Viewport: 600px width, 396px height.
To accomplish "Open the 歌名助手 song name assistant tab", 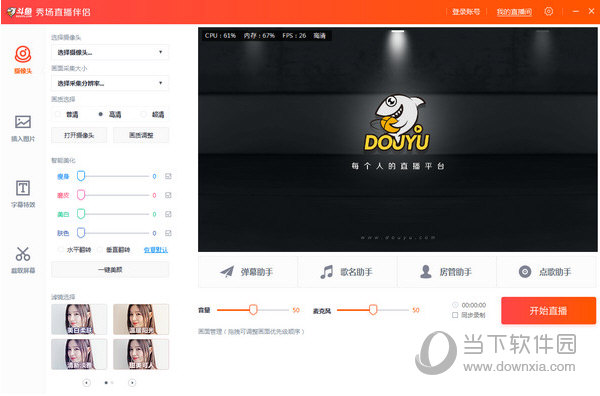I will coord(347,272).
